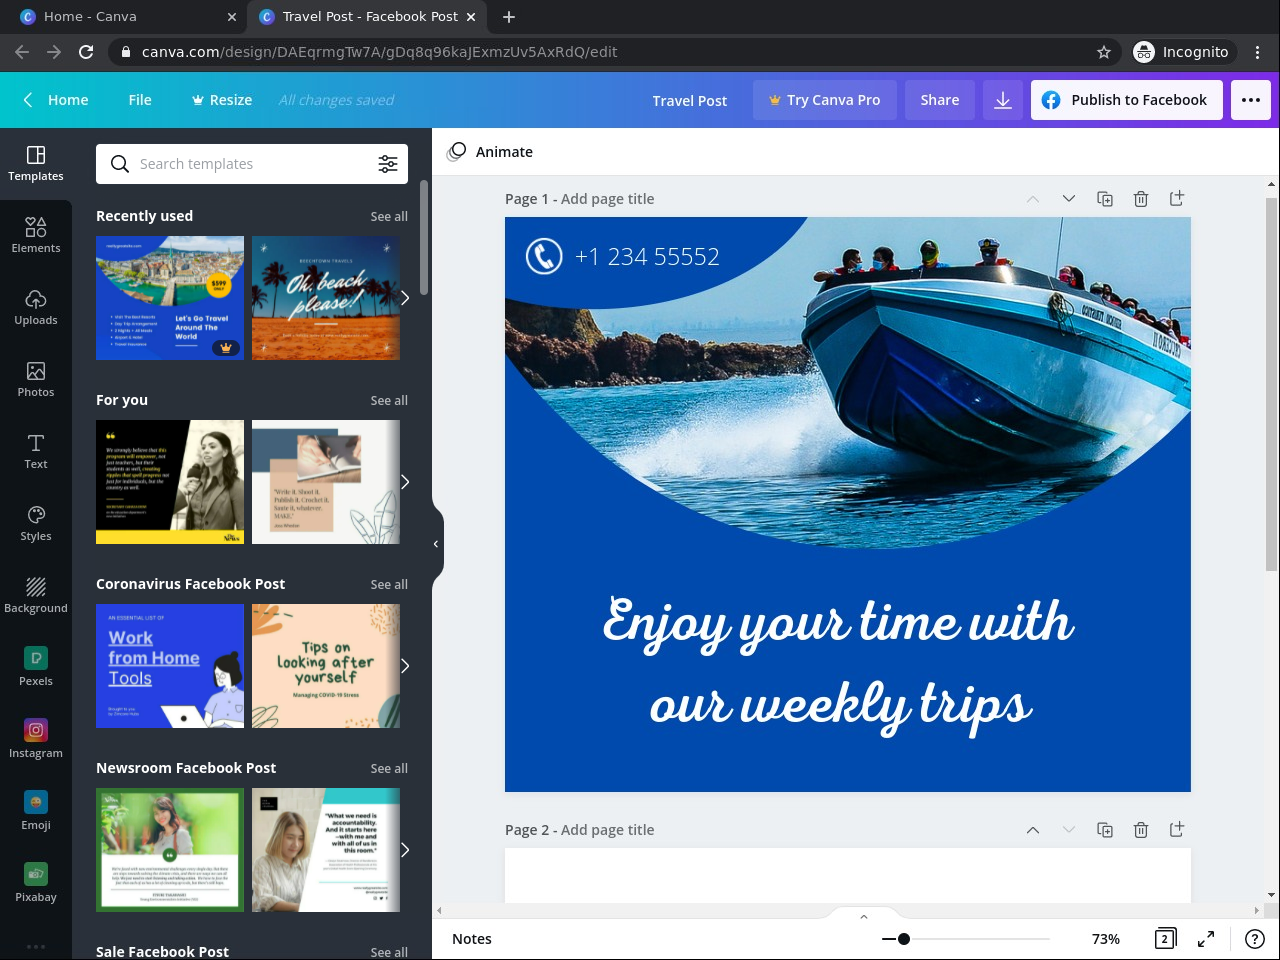Add a new page after Page 2
1280x960 pixels.
coord(1177,830)
